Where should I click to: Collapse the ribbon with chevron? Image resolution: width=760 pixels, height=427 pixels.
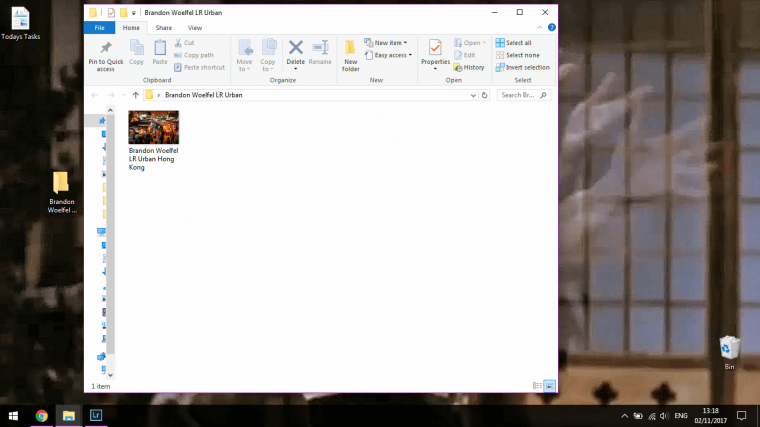click(x=539, y=28)
